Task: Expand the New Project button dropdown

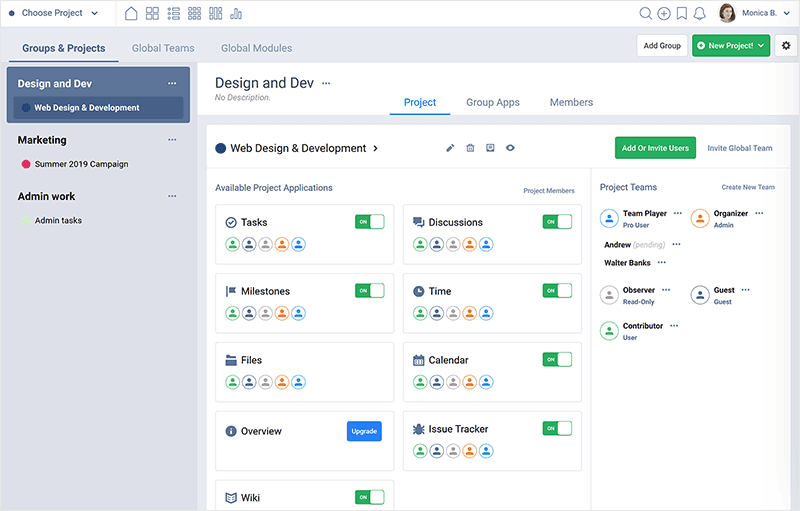Action: click(x=761, y=46)
